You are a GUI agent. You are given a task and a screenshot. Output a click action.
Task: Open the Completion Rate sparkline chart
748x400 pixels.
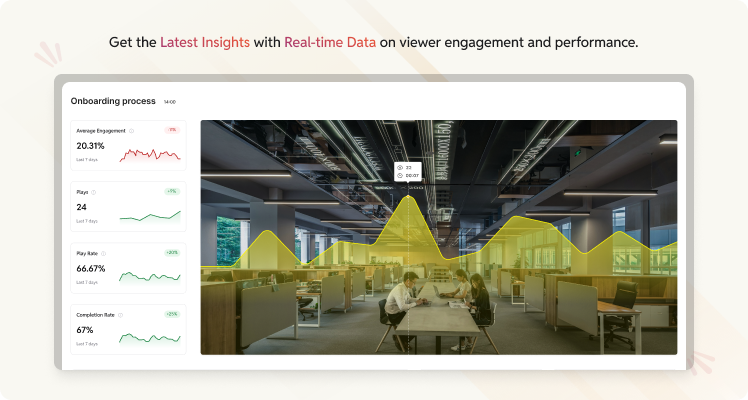click(150, 339)
